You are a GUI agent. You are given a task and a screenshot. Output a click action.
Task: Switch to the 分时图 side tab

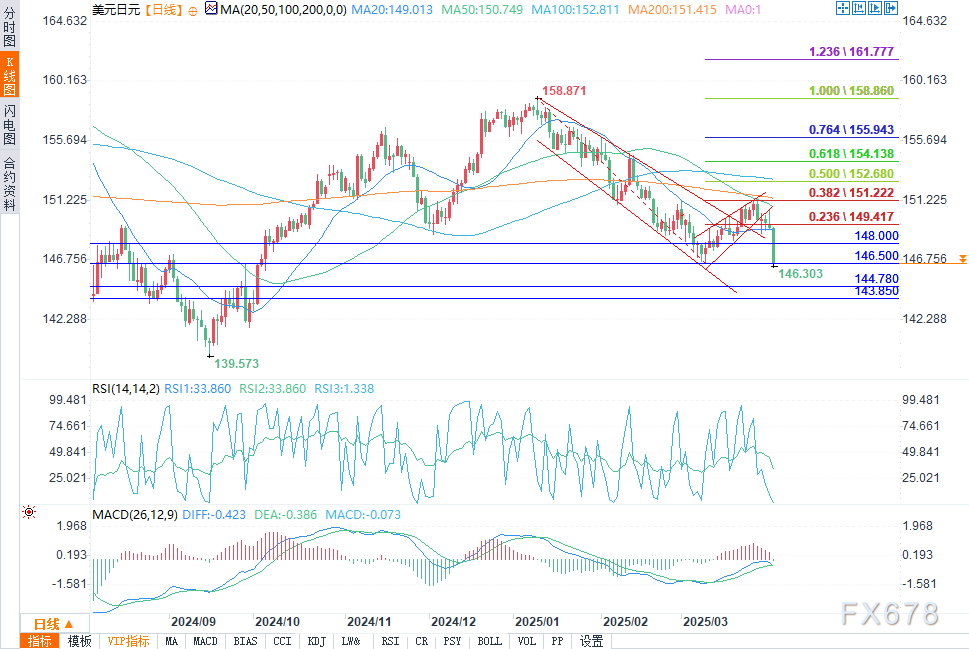tap(9, 29)
